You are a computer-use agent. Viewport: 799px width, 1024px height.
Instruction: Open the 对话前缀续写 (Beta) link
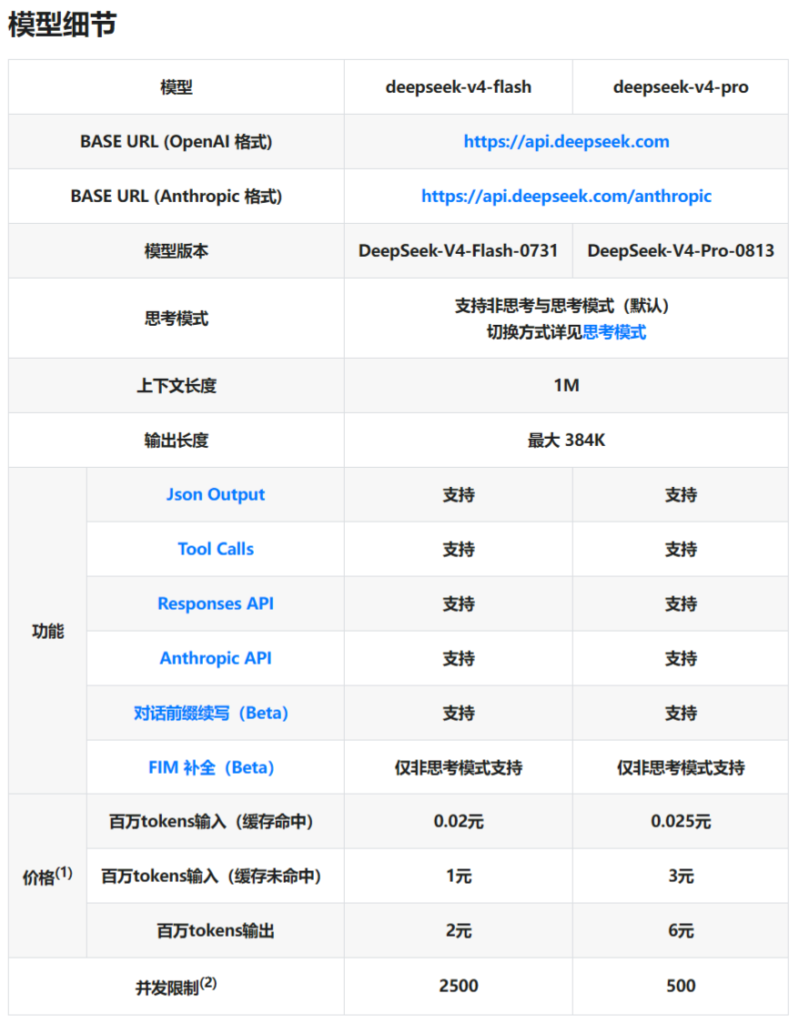click(x=211, y=712)
